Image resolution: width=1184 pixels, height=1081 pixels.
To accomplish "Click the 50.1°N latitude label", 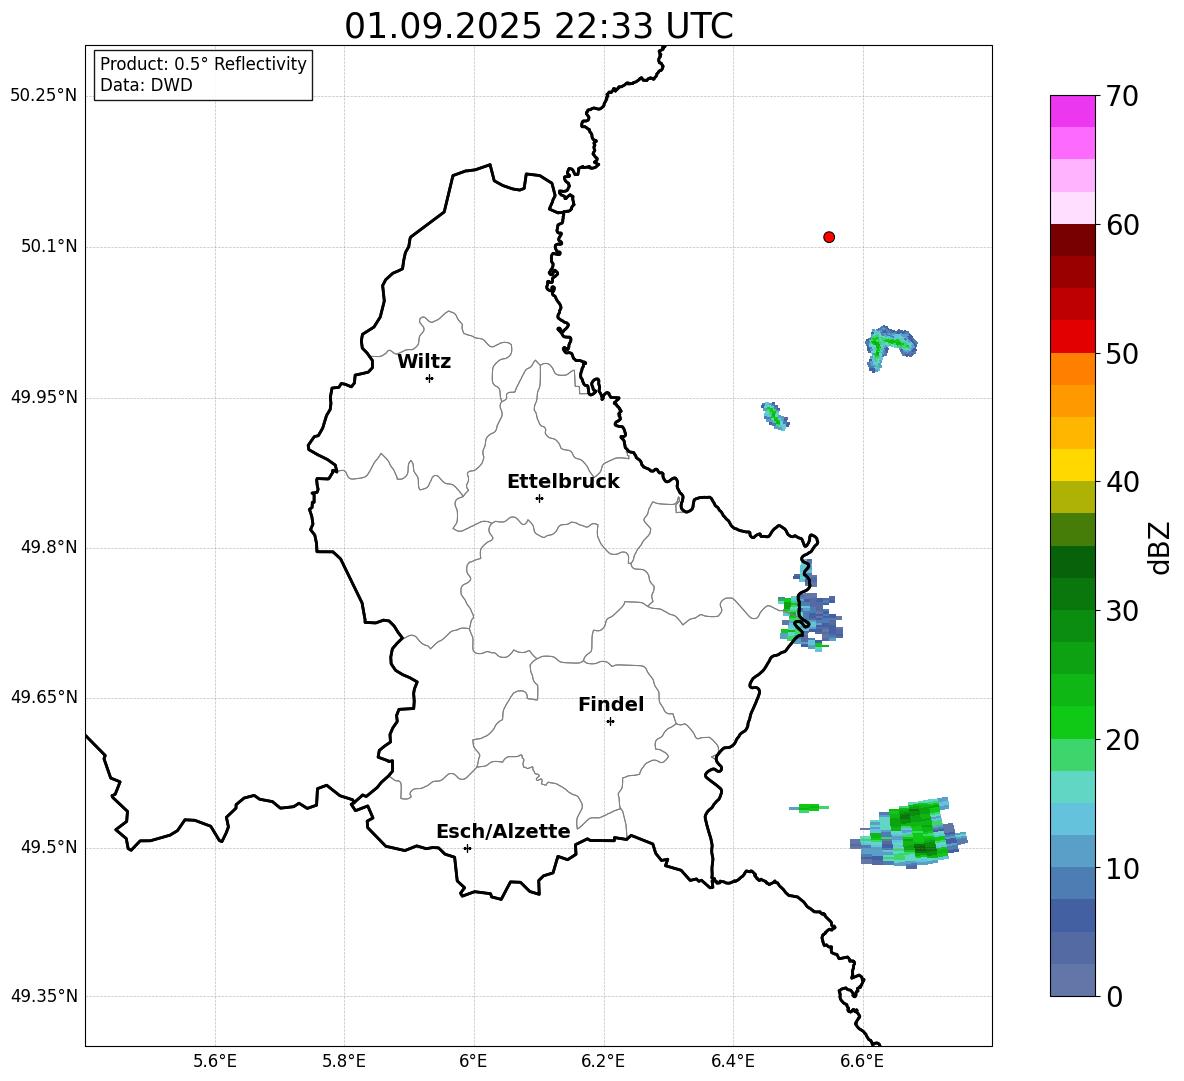I will [x=49, y=246].
